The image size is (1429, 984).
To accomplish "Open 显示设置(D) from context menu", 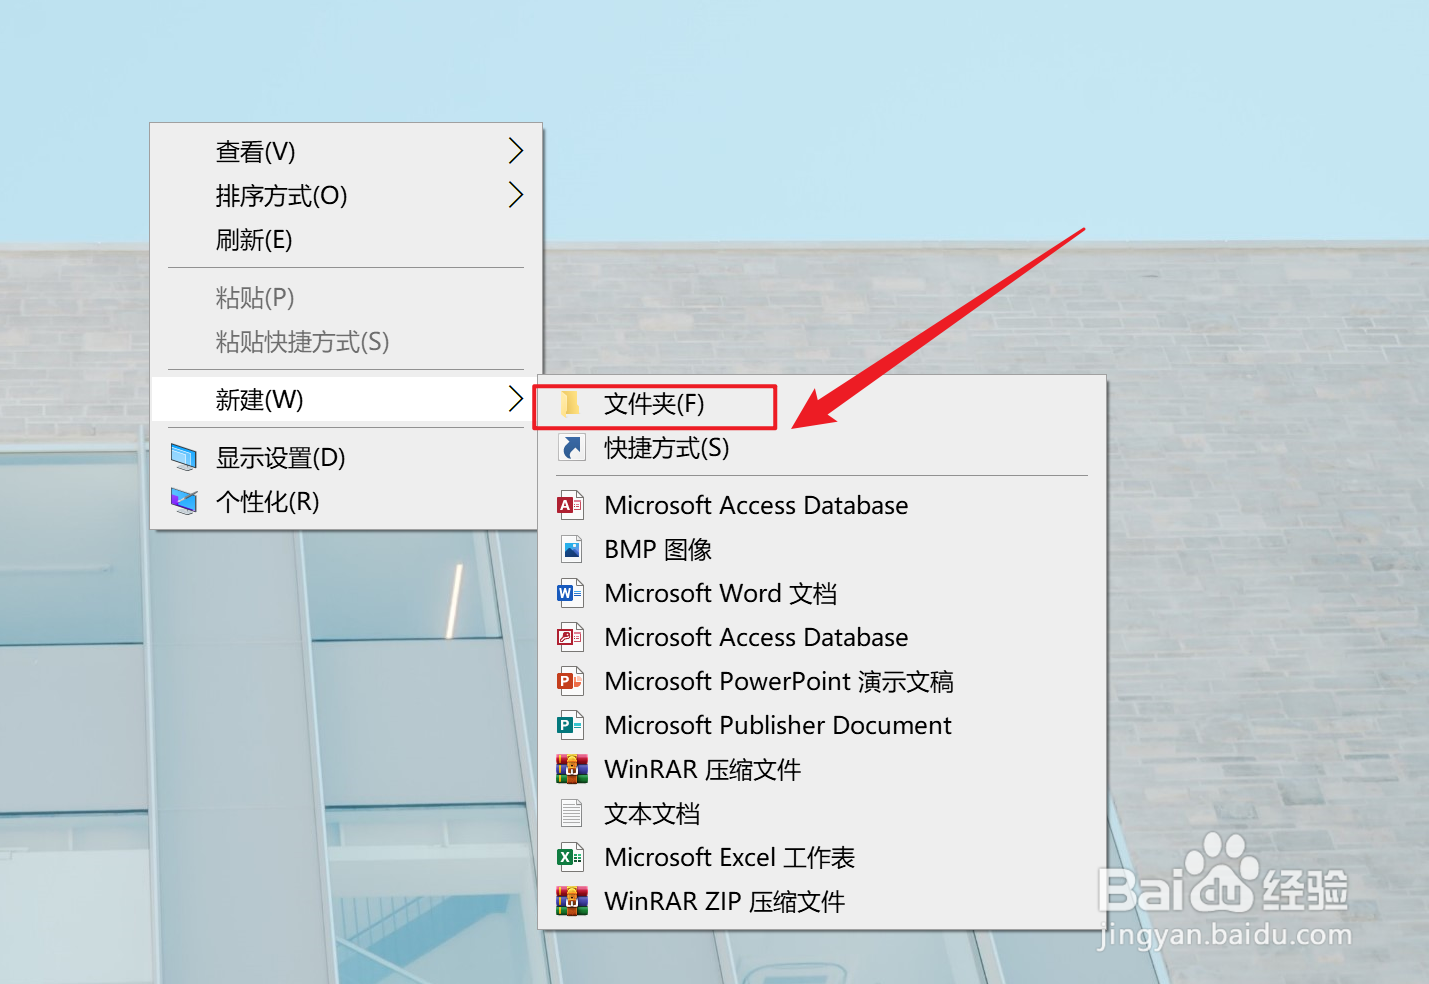I will 346,457.
